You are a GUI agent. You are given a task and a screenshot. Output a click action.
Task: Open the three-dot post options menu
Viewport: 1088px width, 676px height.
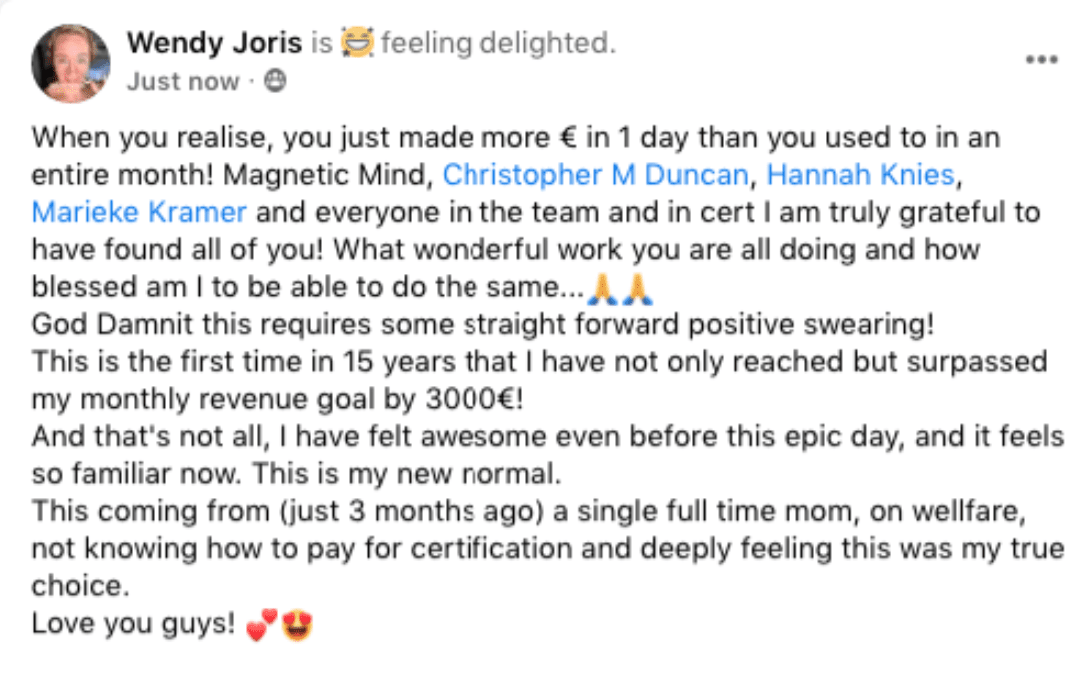(x=1041, y=59)
